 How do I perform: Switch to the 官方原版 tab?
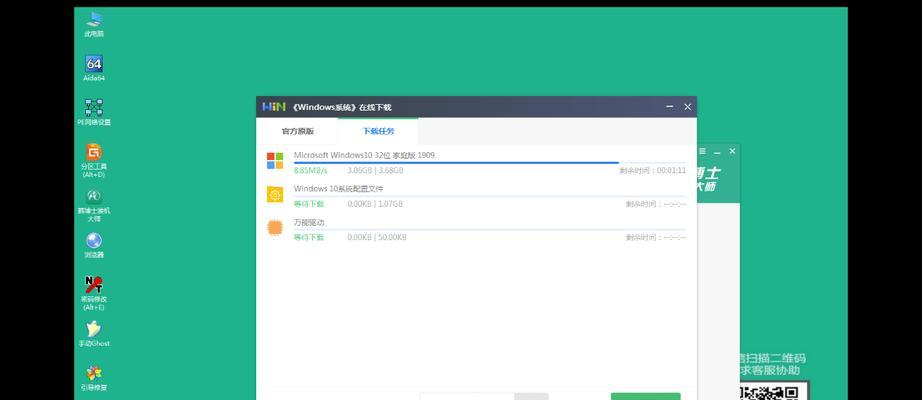(x=298, y=131)
